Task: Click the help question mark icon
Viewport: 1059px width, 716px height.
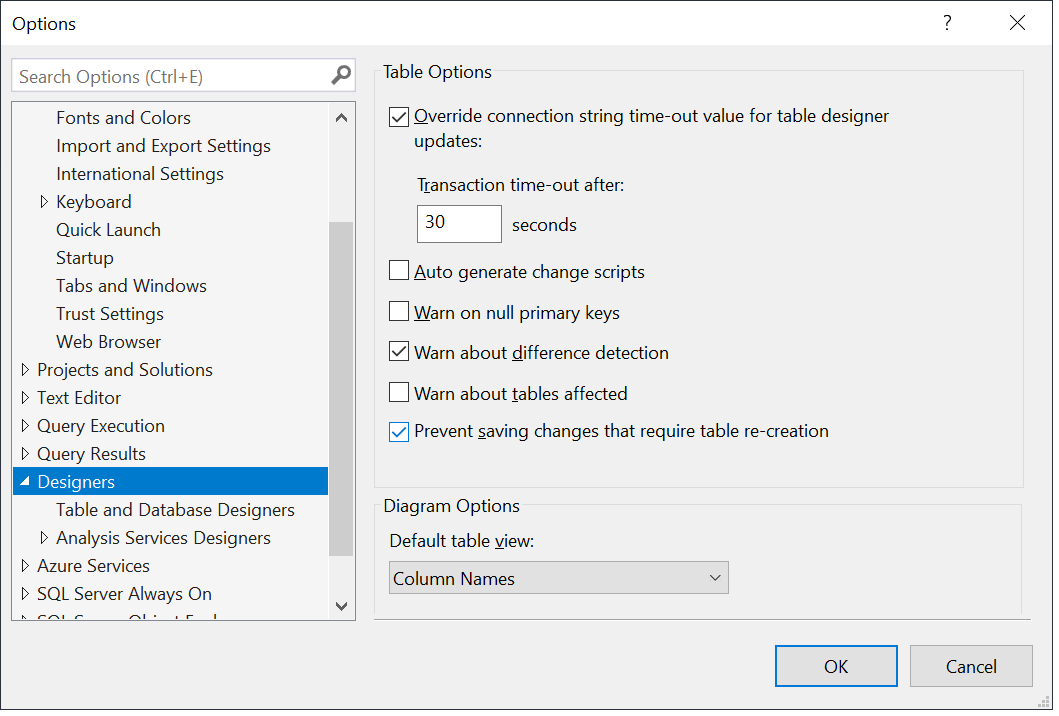Action: coord(947,22)
